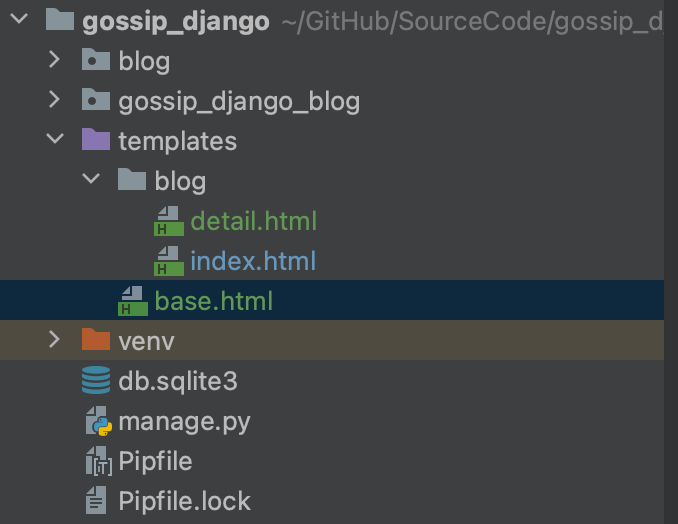Expand the top-level blog package folder

pos(54,60)
